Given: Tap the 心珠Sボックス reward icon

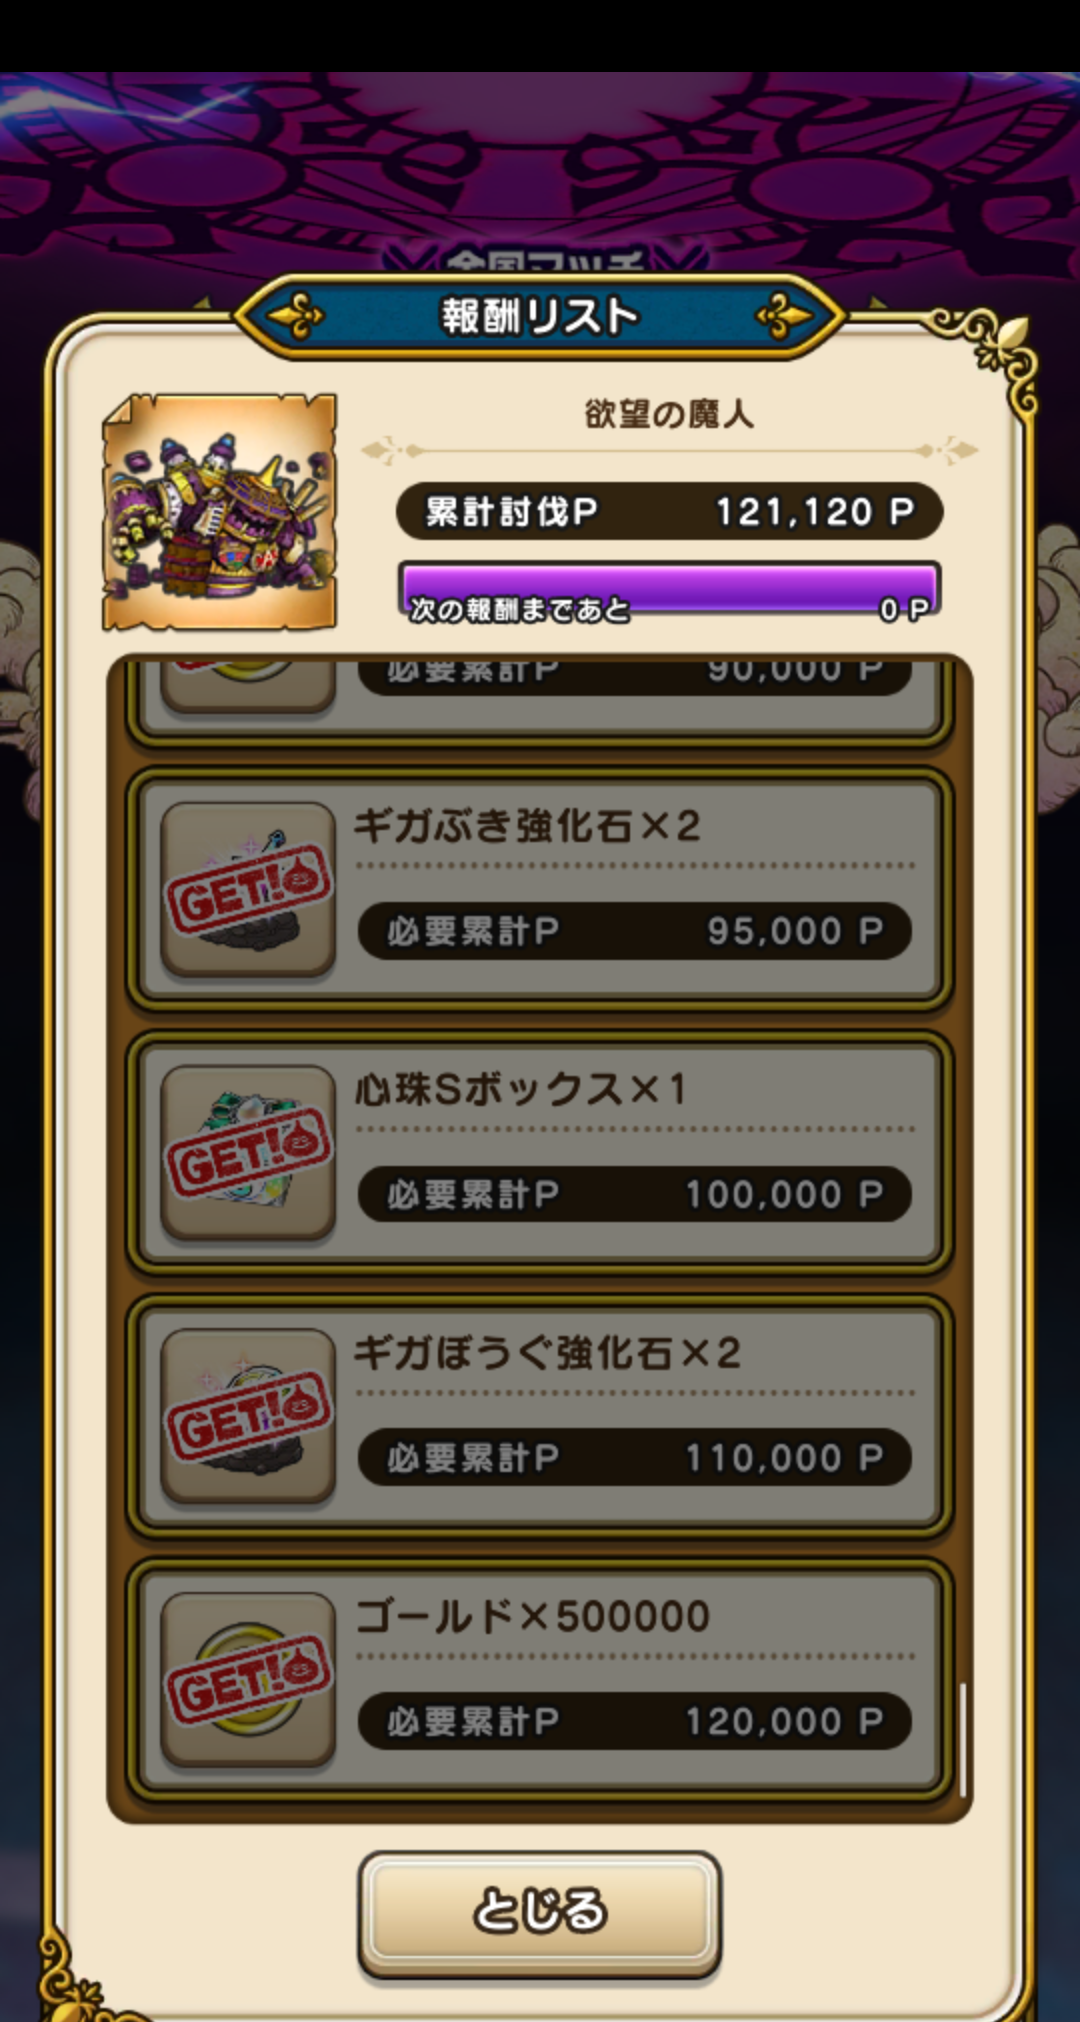Looking at the screenshot, I should tap(248, 1152).
